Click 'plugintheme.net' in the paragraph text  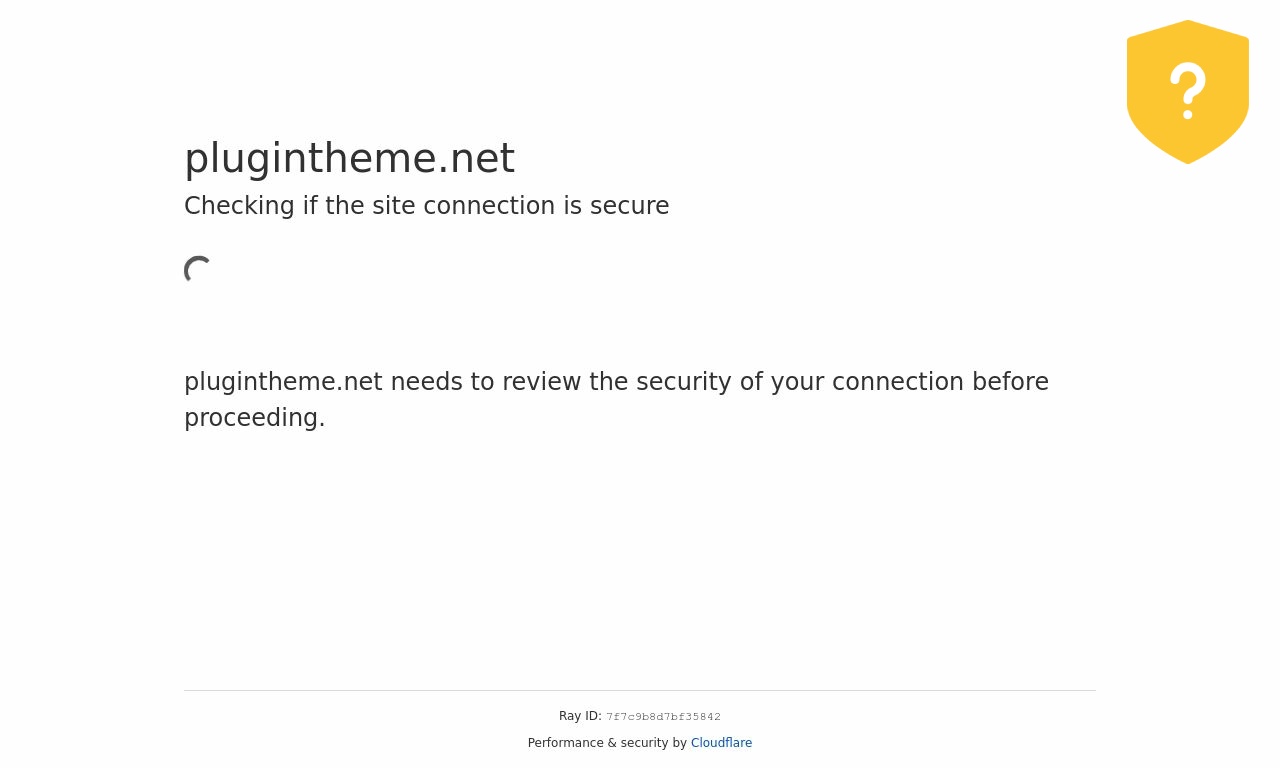tap(283, 382)
